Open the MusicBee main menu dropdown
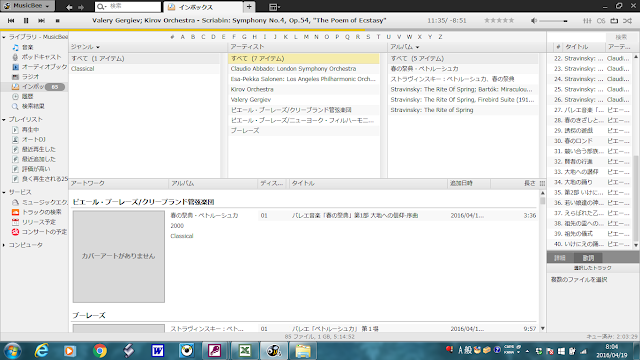640x360 pixels. click(x=27, y=6)
